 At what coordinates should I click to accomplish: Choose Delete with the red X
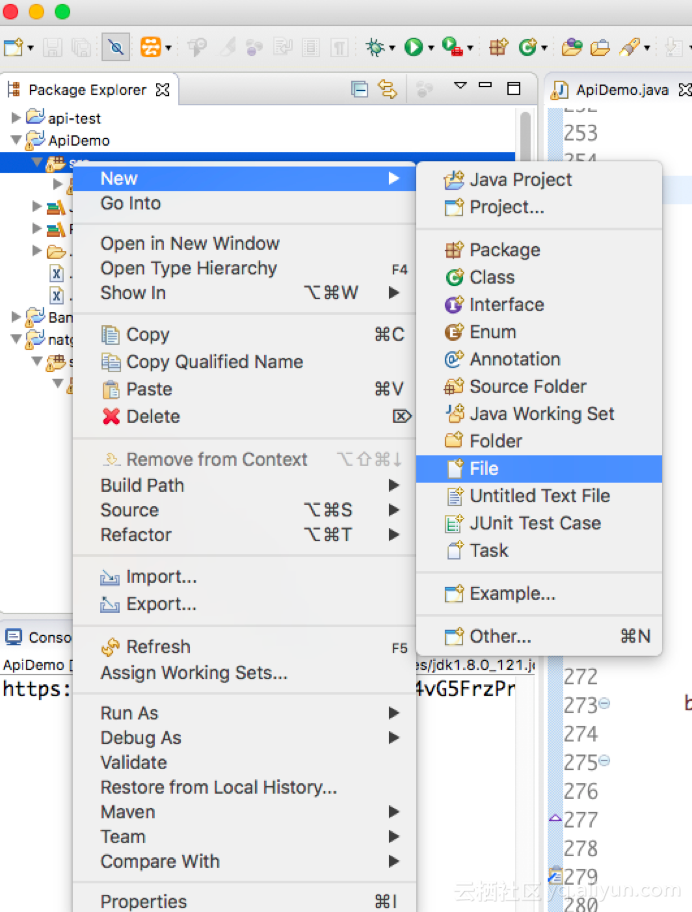pos(244,416)
